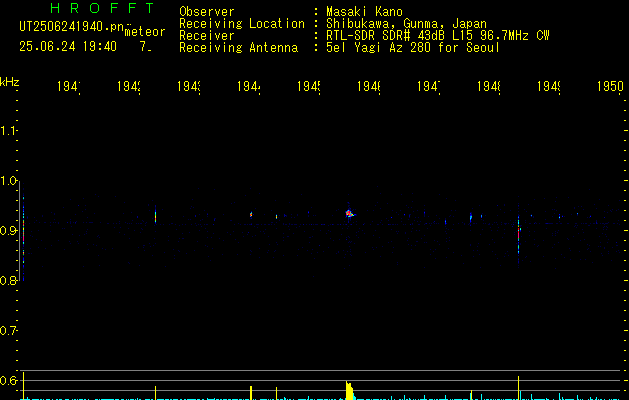Click the 0.6 frequency axis label
The height and width of the screenshot is (400, 629).
tap(8, 380)
